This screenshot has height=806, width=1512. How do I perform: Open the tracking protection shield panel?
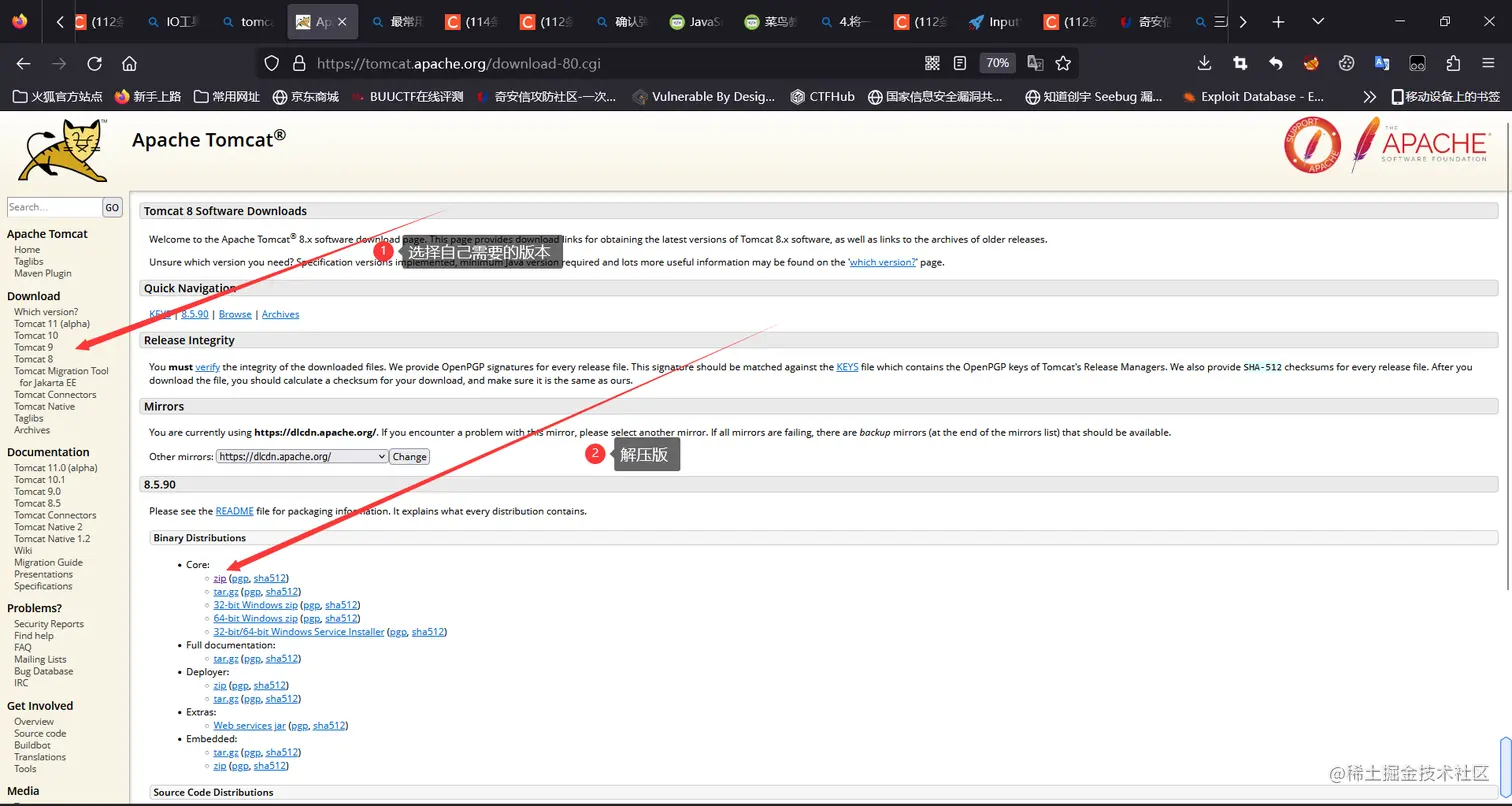271,63
